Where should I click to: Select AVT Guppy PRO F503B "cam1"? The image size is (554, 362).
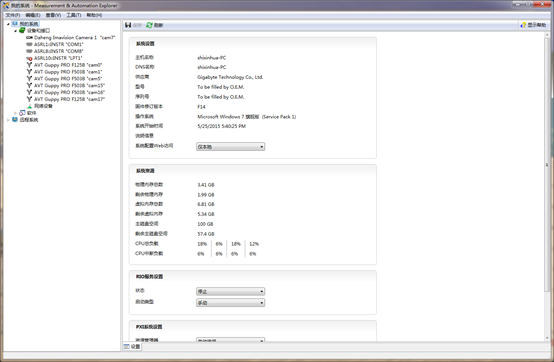point(68,72)
